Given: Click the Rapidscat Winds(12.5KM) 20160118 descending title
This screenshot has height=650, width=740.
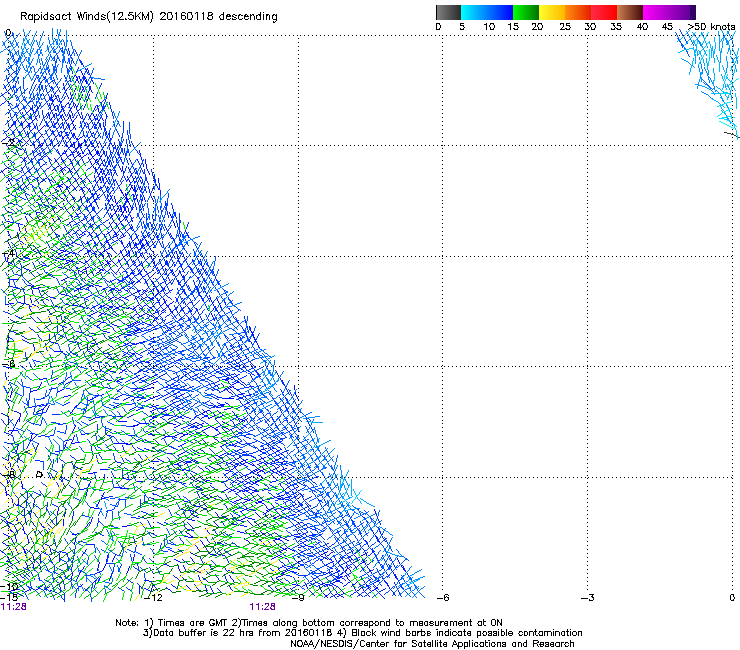Looking at the screenshot, I should [x=149, y=17].
